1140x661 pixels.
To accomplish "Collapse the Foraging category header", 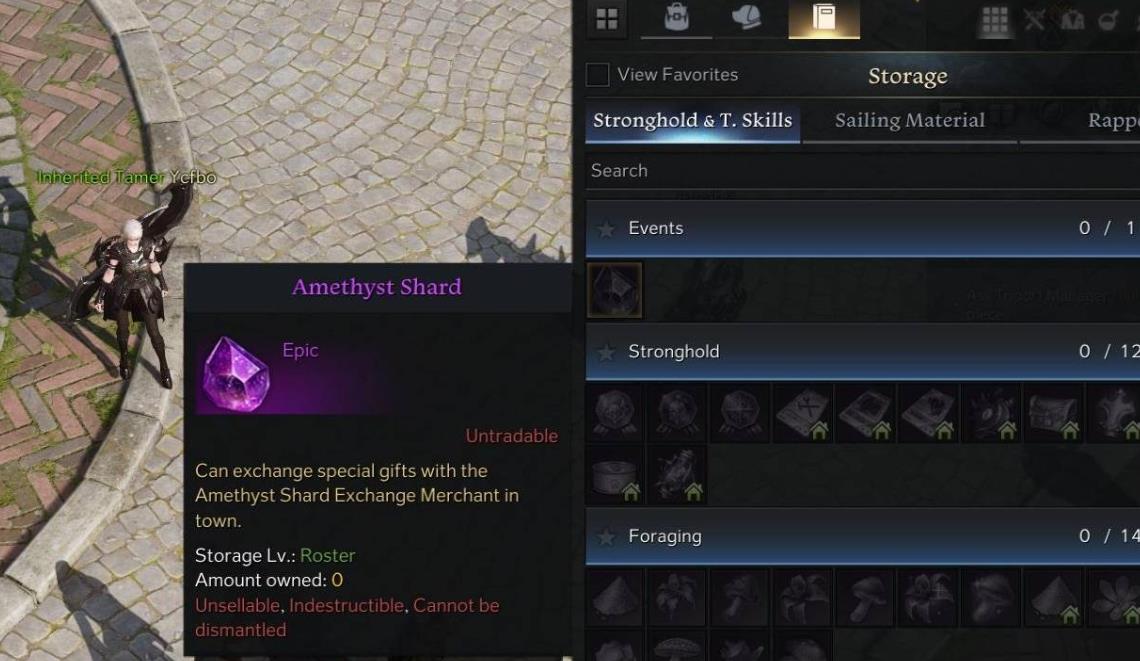I will (x=862, y=537).
